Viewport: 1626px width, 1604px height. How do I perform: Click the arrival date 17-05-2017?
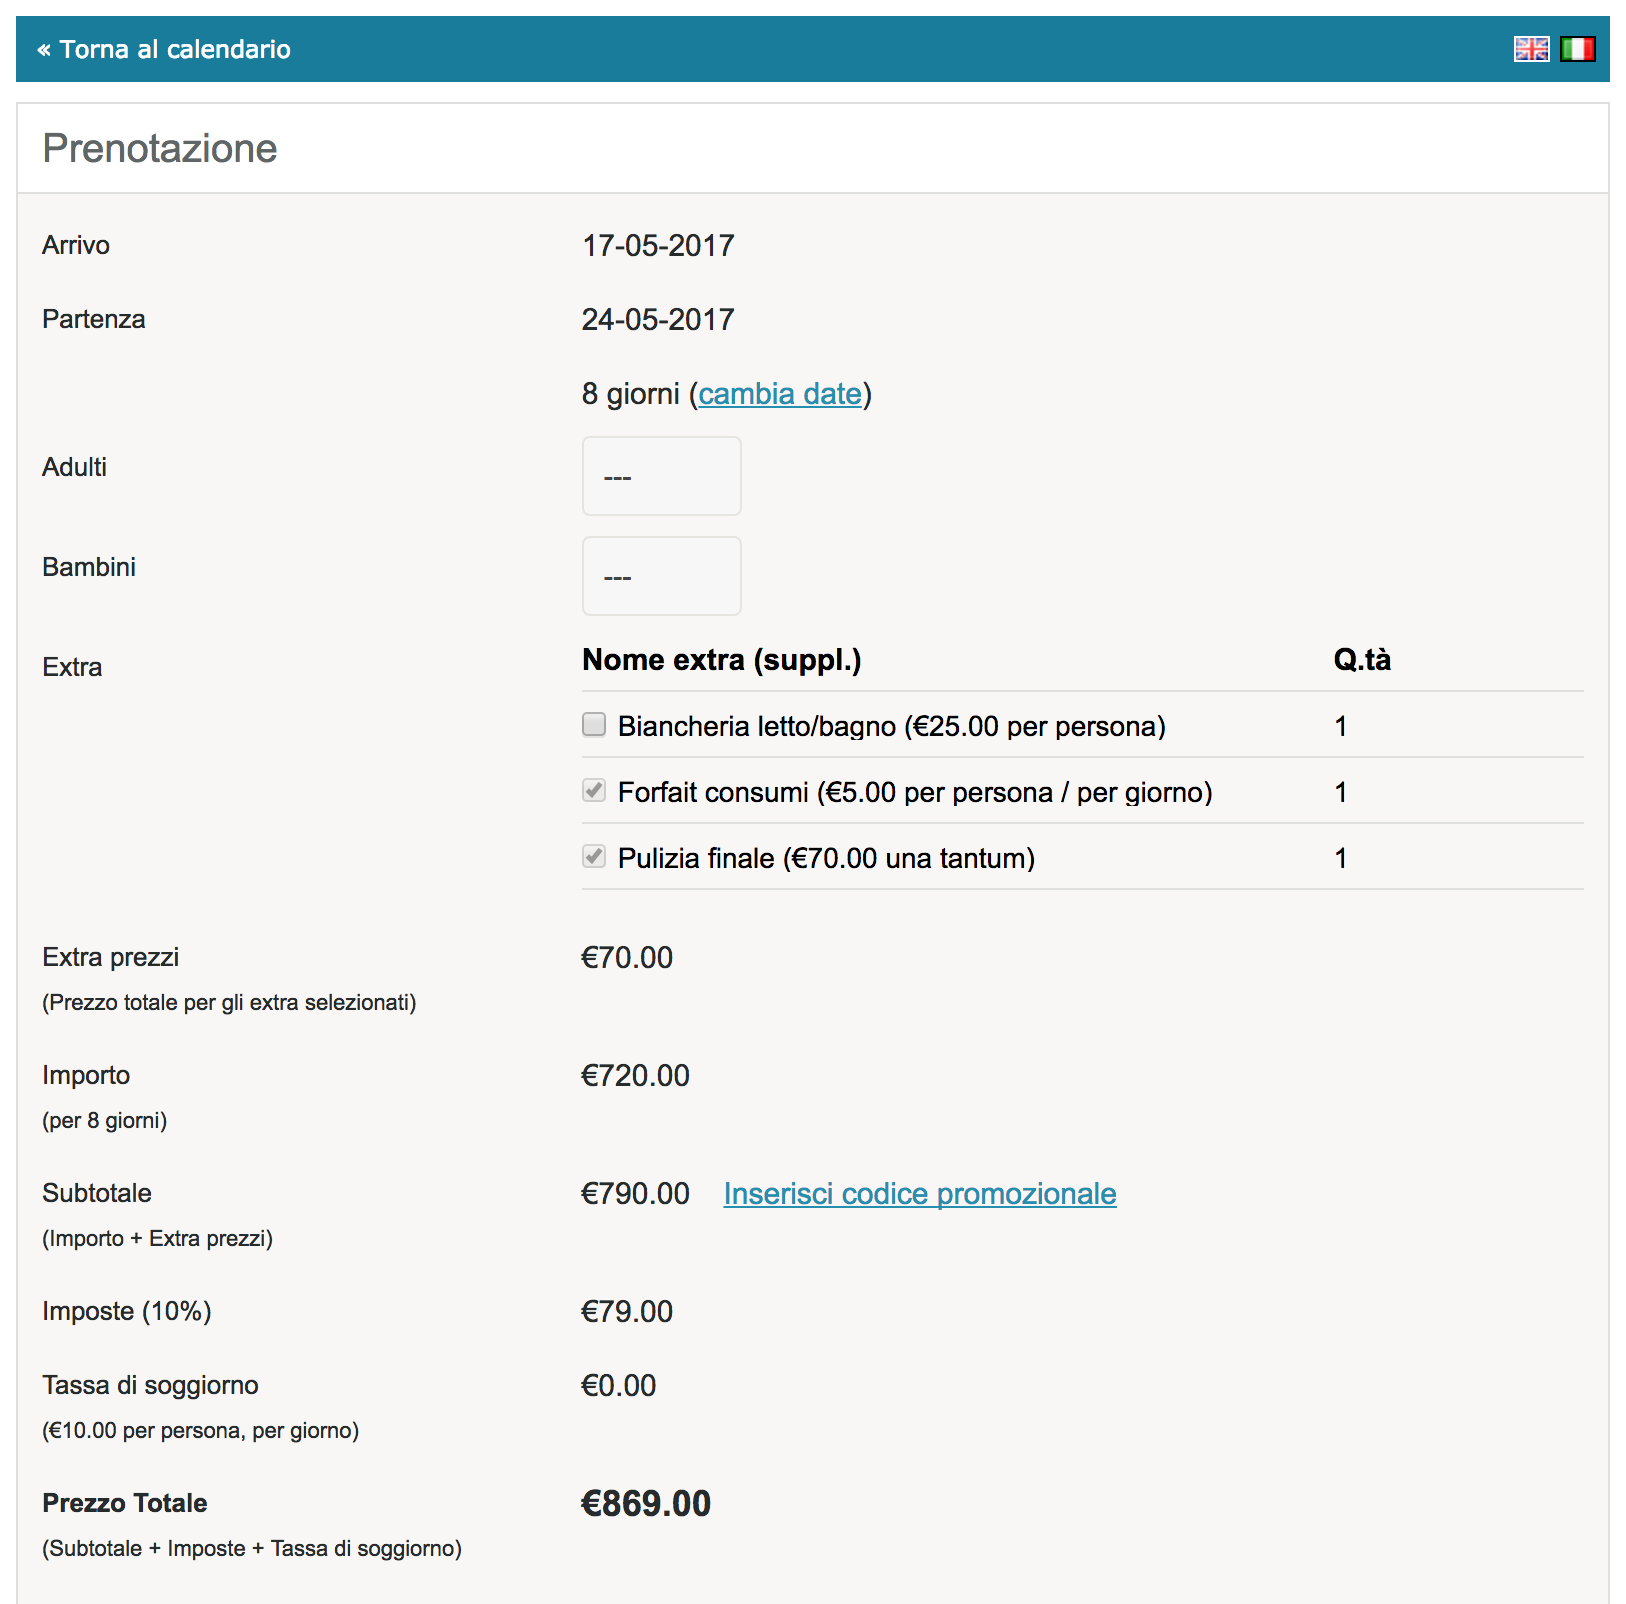658,245
